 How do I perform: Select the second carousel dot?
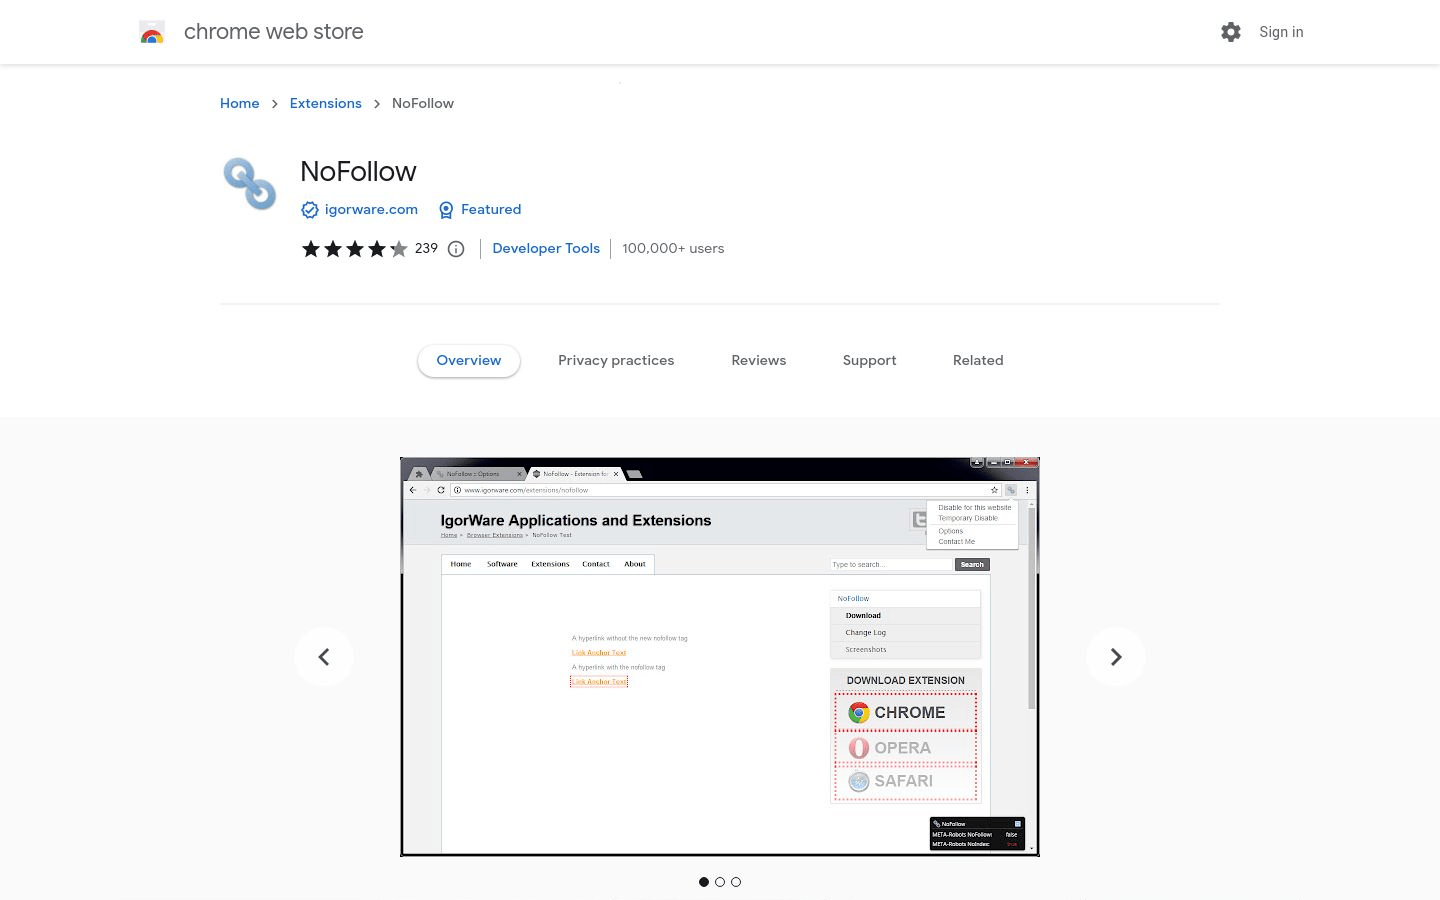[720, 882]
